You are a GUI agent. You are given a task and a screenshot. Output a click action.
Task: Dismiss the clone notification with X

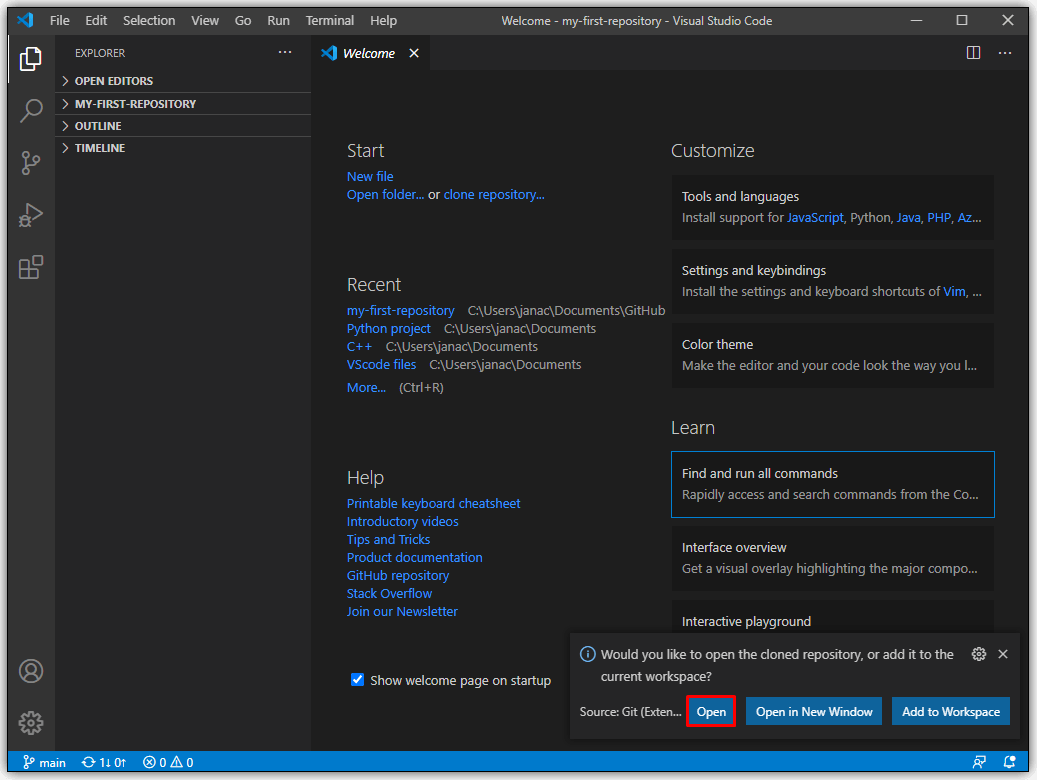(1003, 654)
